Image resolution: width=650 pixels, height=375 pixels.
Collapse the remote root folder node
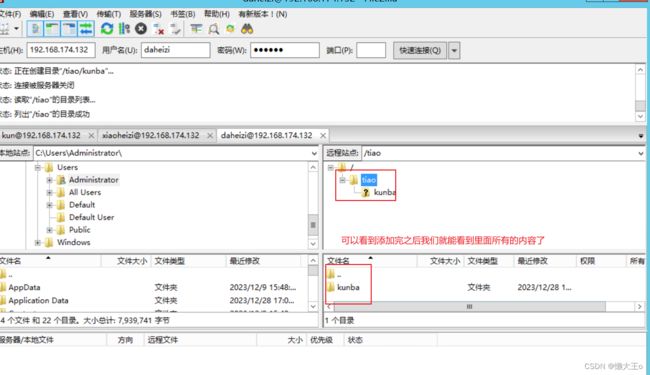point(330,167)
